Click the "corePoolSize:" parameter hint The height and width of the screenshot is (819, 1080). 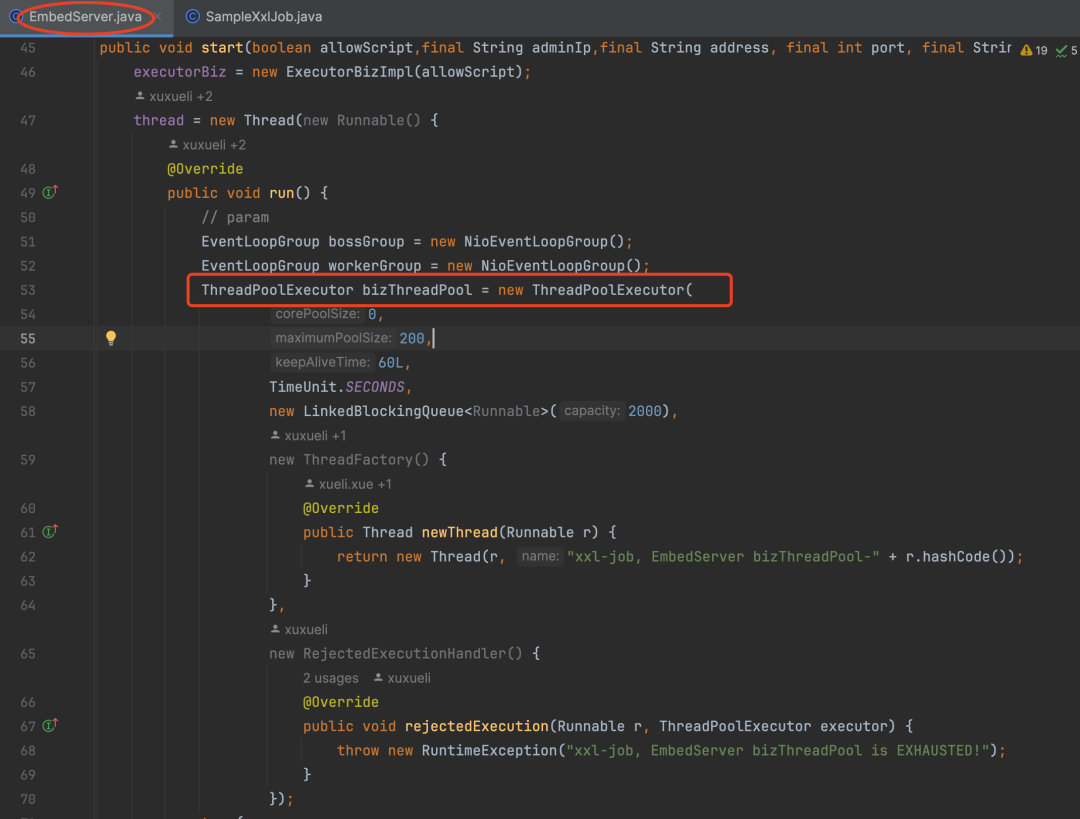pos(318,314)
